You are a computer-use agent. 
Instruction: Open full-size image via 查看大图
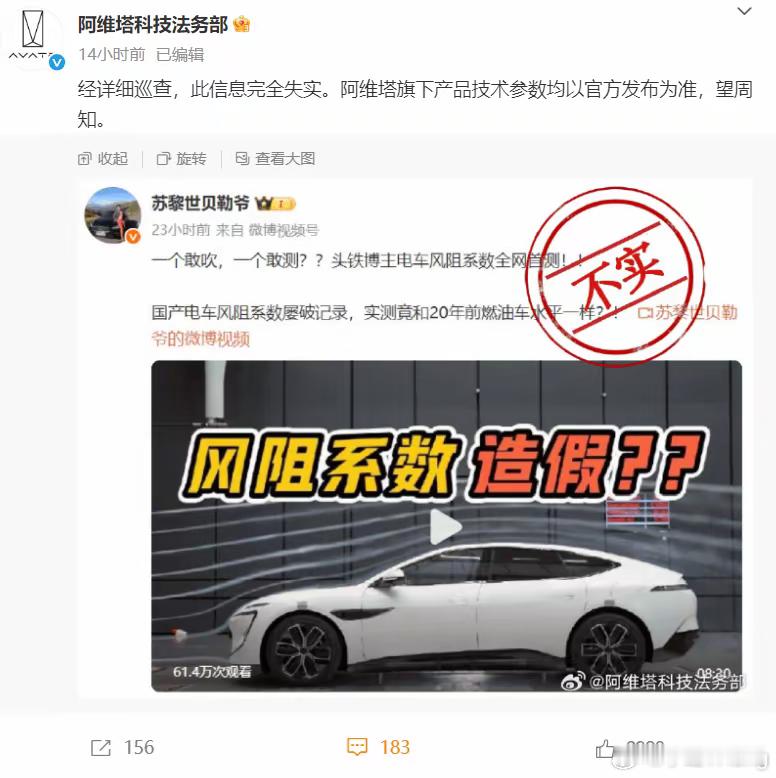click(275, 159)
